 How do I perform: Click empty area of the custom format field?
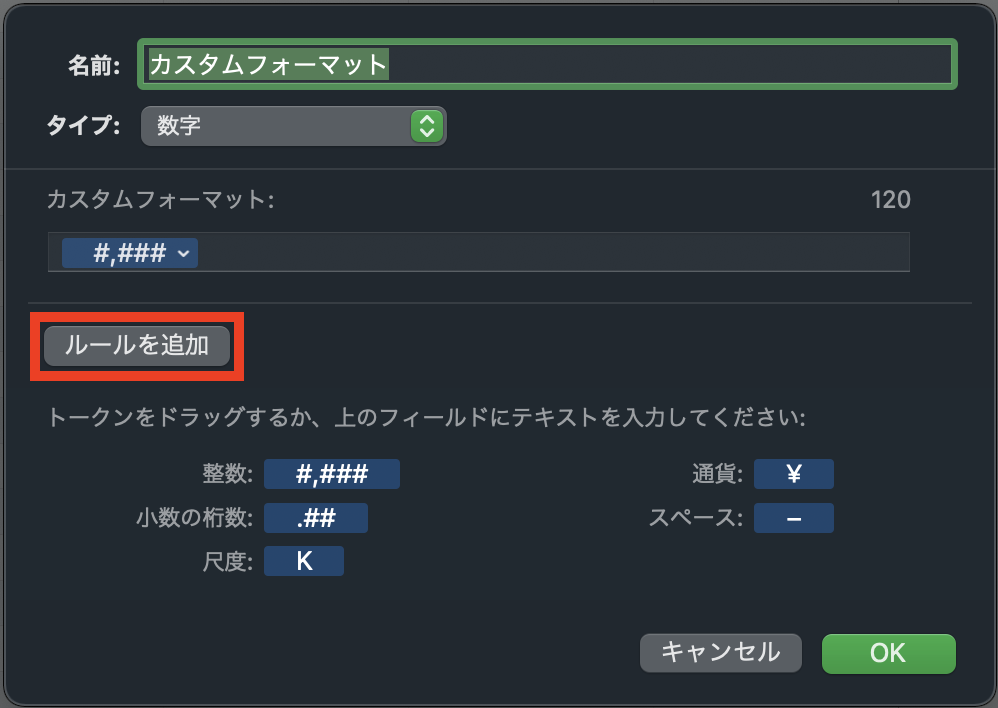[550, 254]
